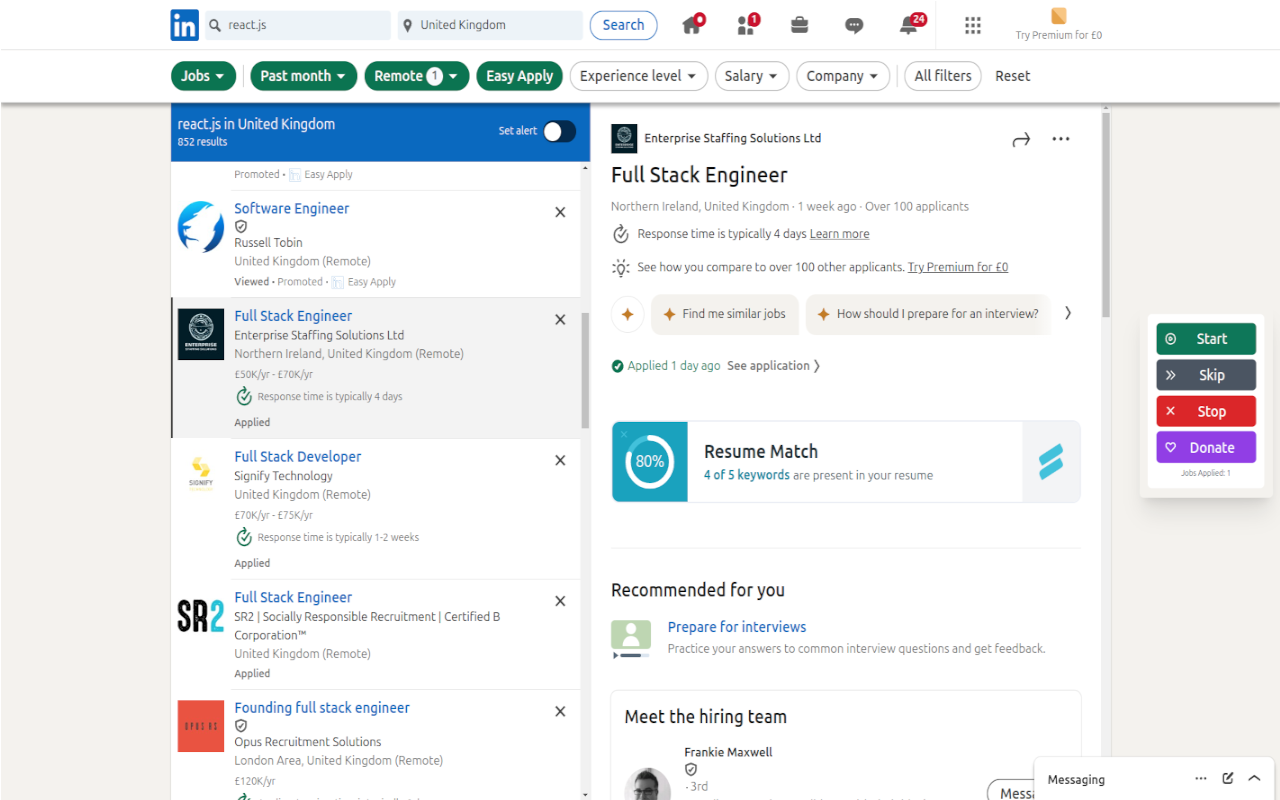Open the Salary filter dropdown

(x=752, y=76)
